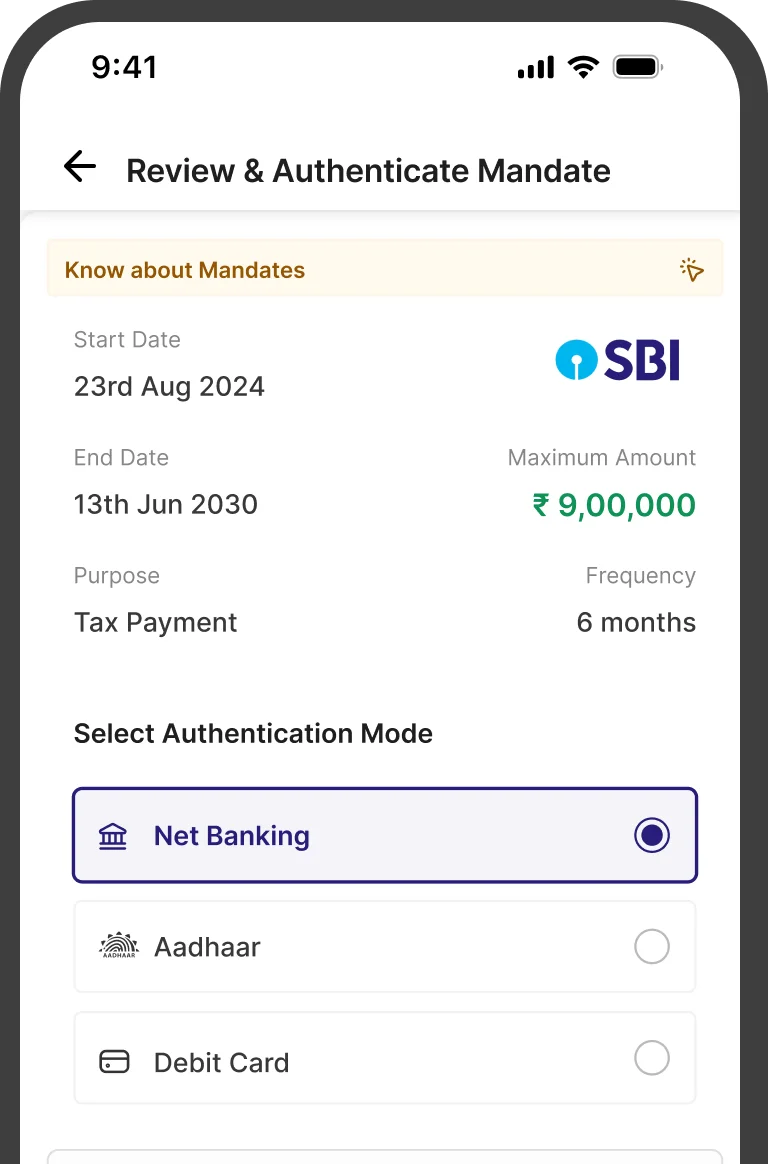Click the Net Banking label text
This screenshot has width=768, height=1164.
pyautogui.click(x=232, y=836)
